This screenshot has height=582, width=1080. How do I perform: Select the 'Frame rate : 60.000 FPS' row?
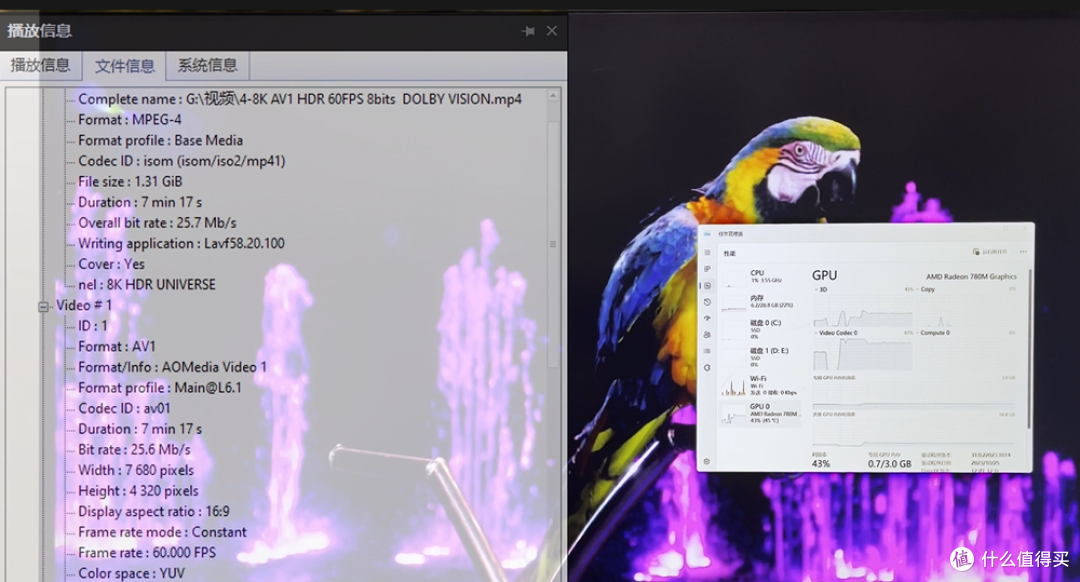147,553
